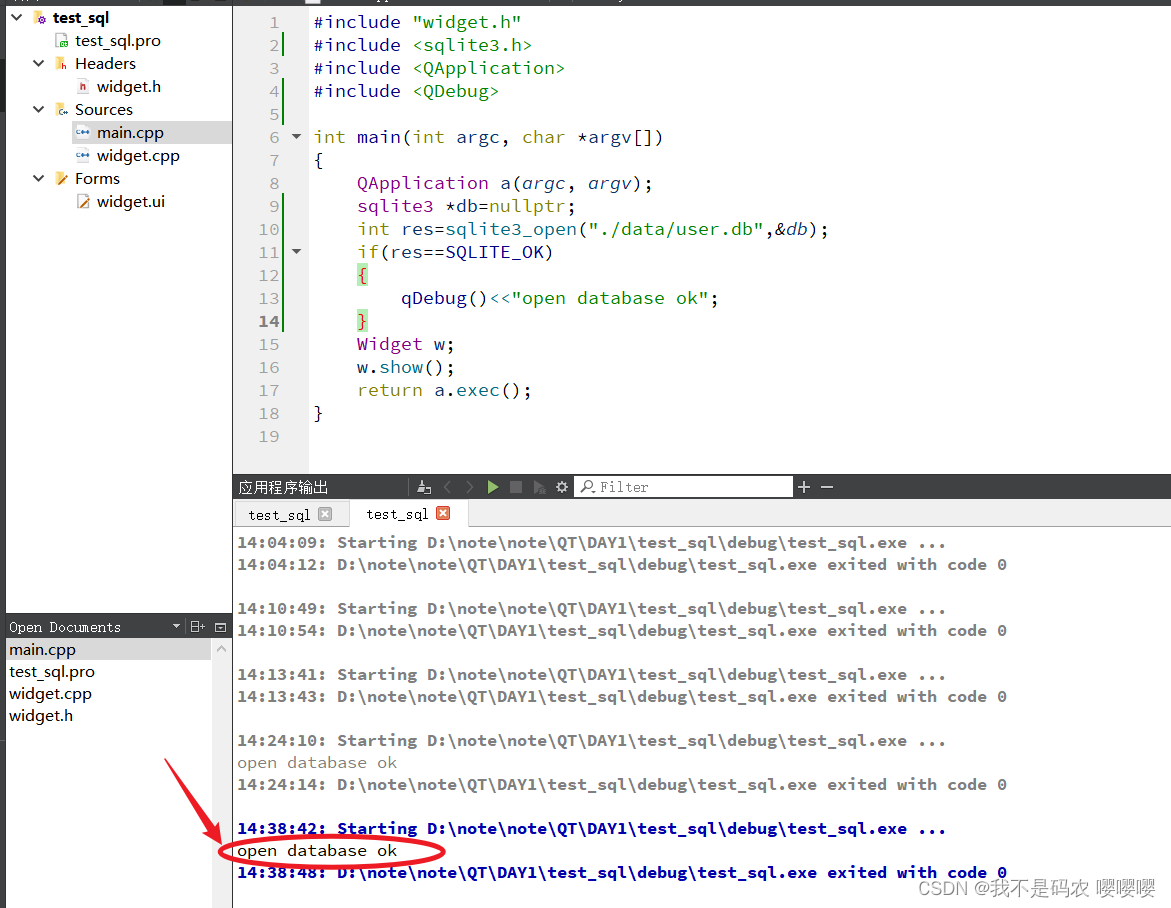This screenshot has height=908, width=1171.
Task: Open output pane settings via the gear icon
Action: [560, 487]
